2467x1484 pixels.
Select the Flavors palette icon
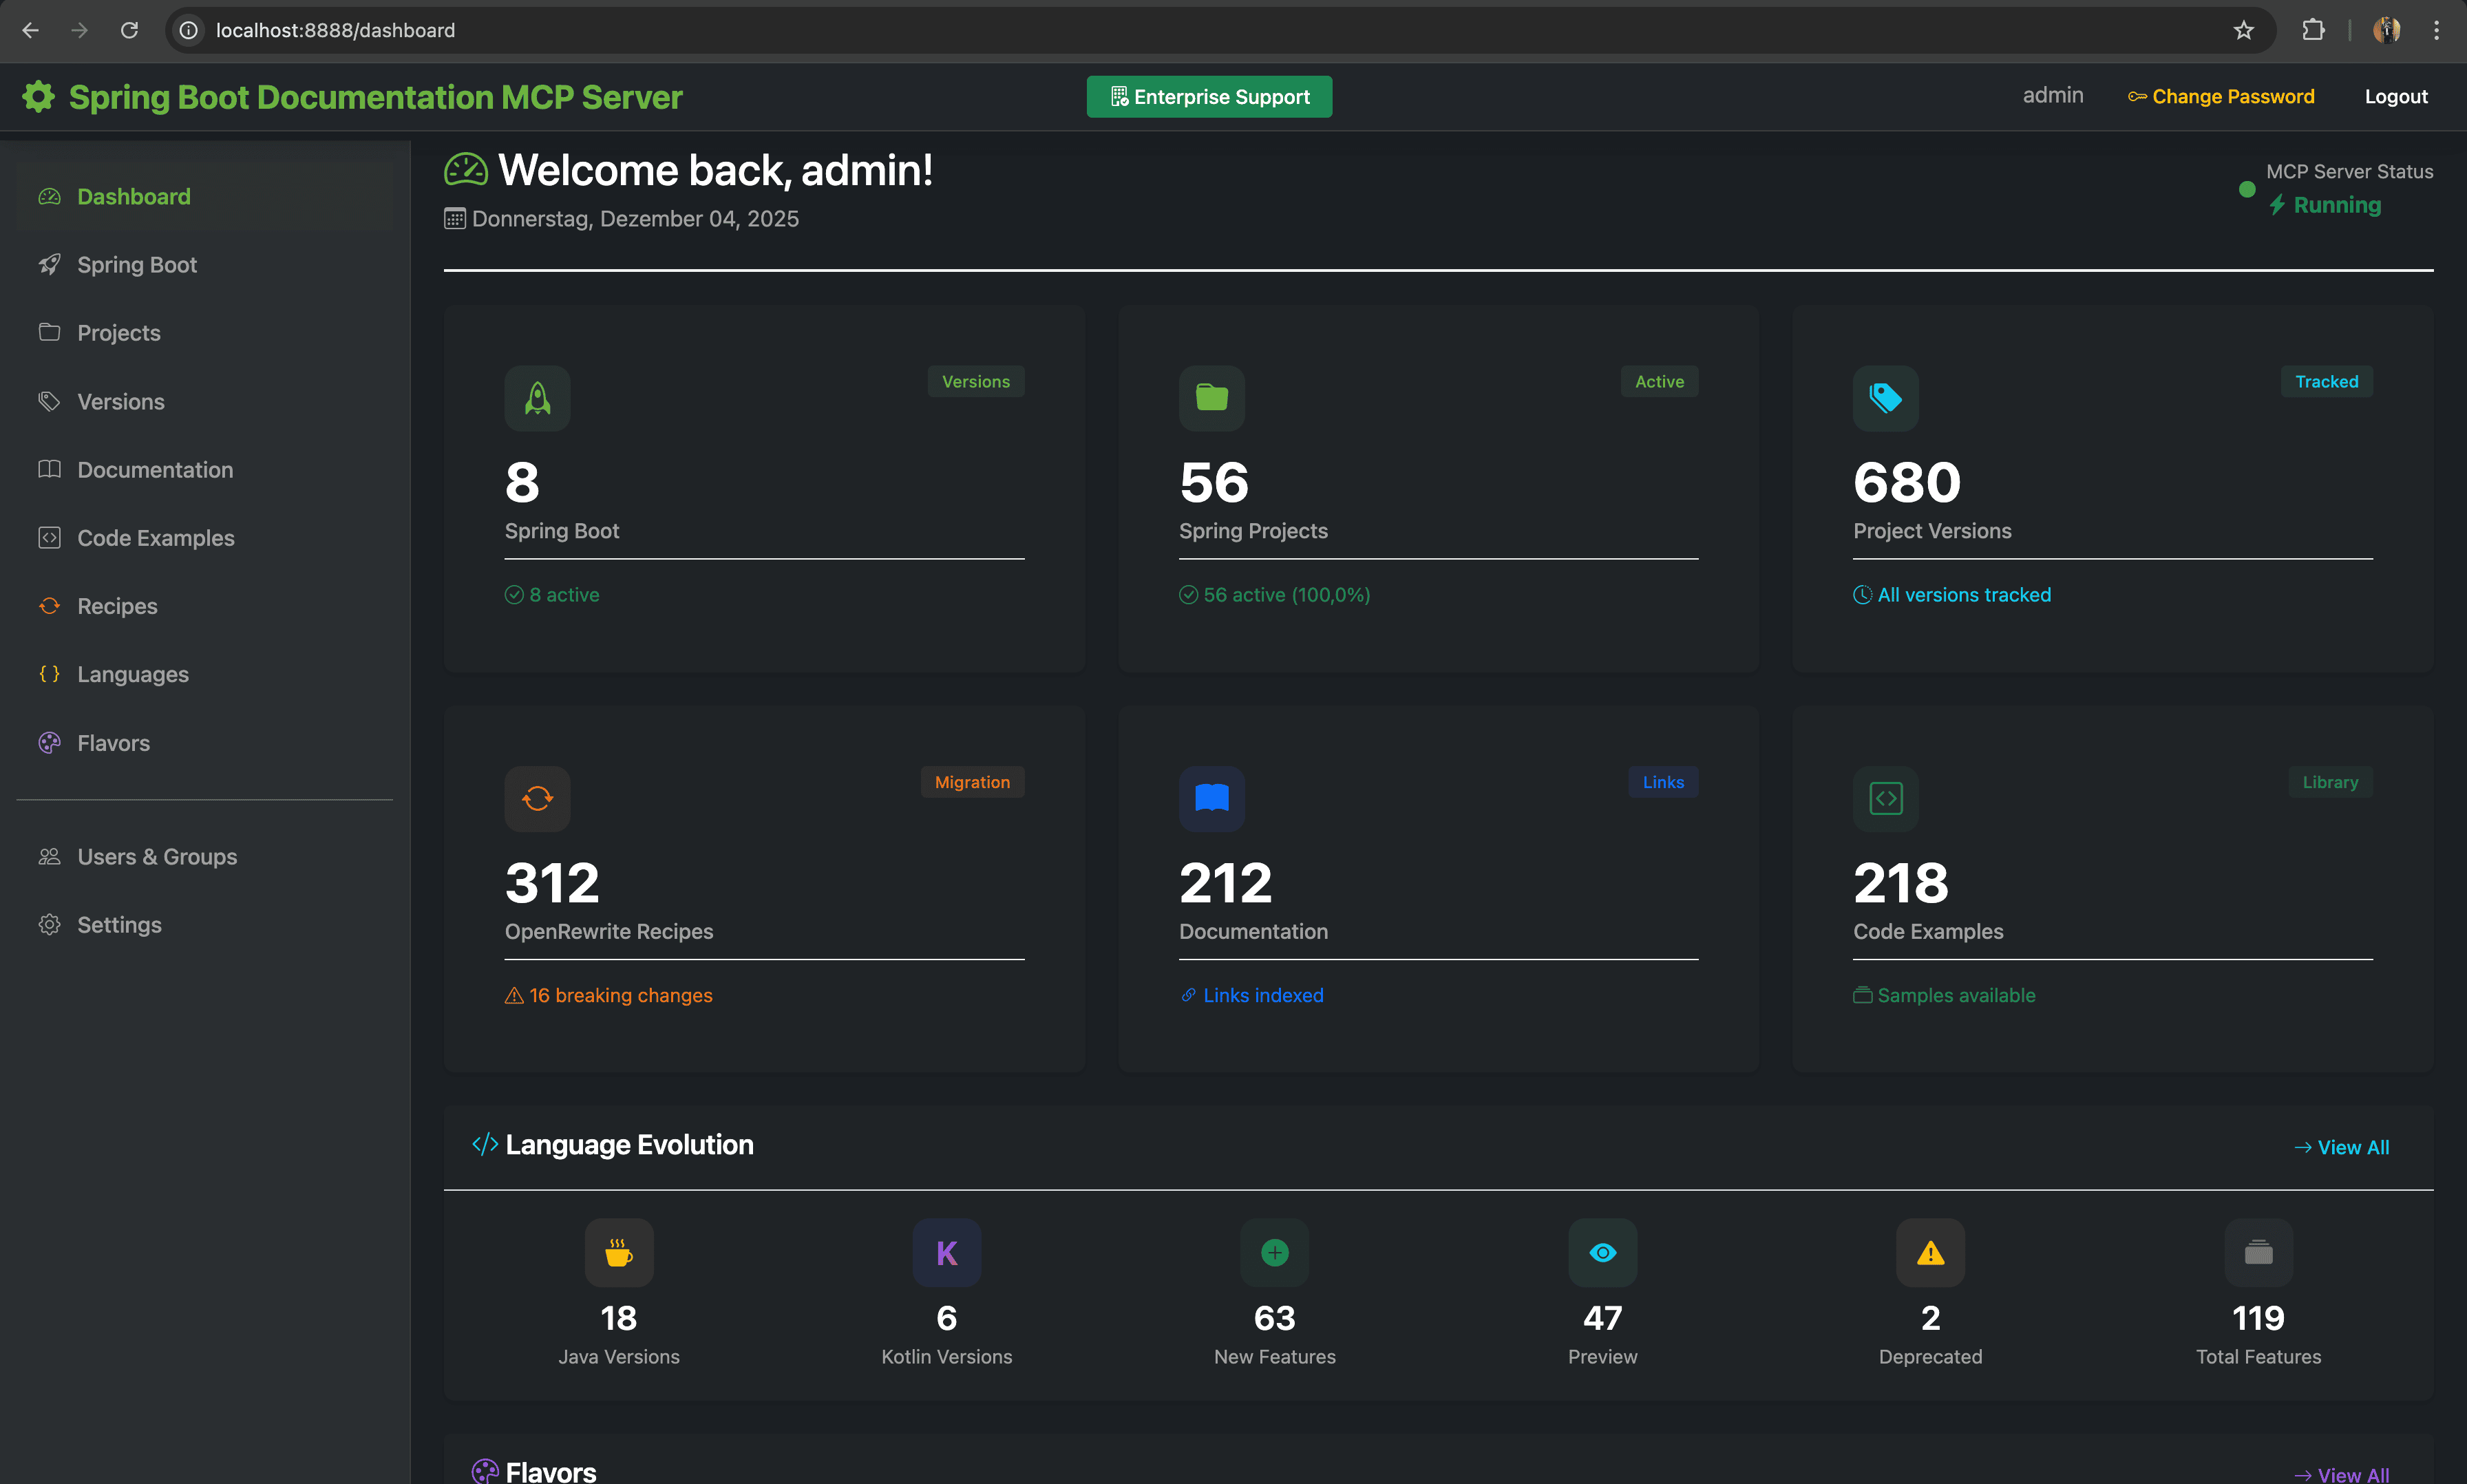pos(49,742)
